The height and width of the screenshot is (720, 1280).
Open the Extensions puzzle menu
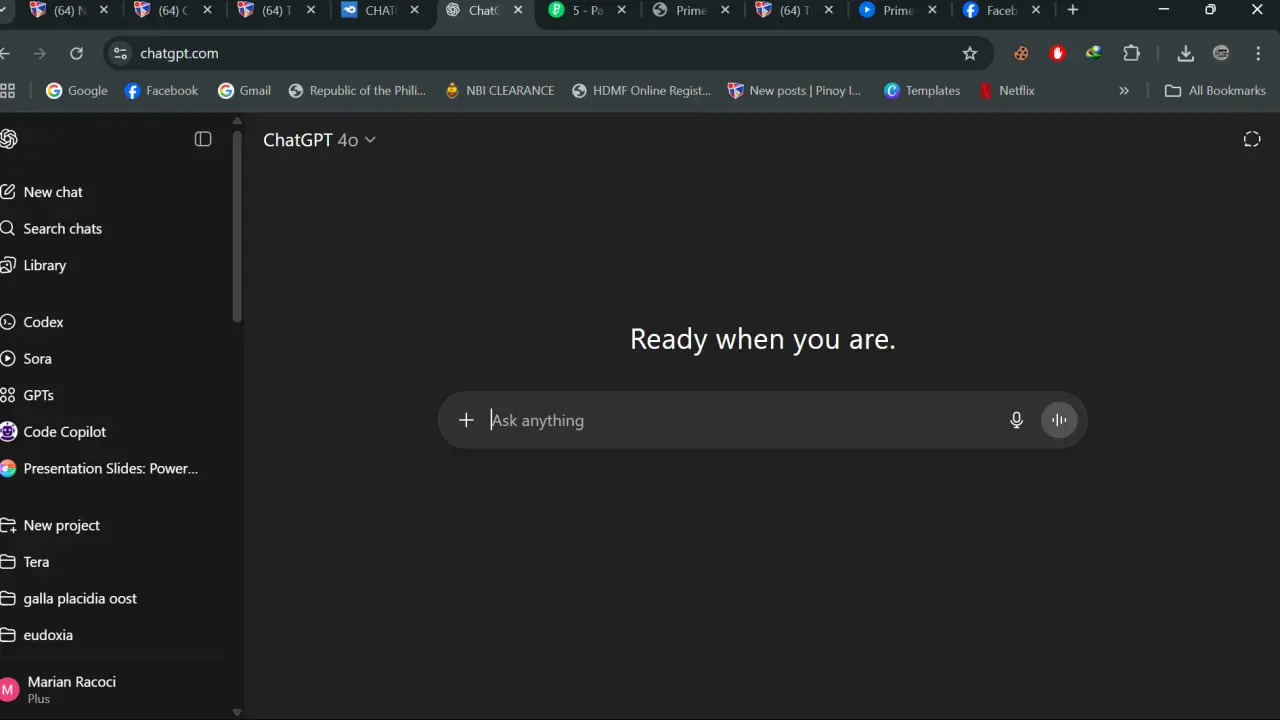1131,53
